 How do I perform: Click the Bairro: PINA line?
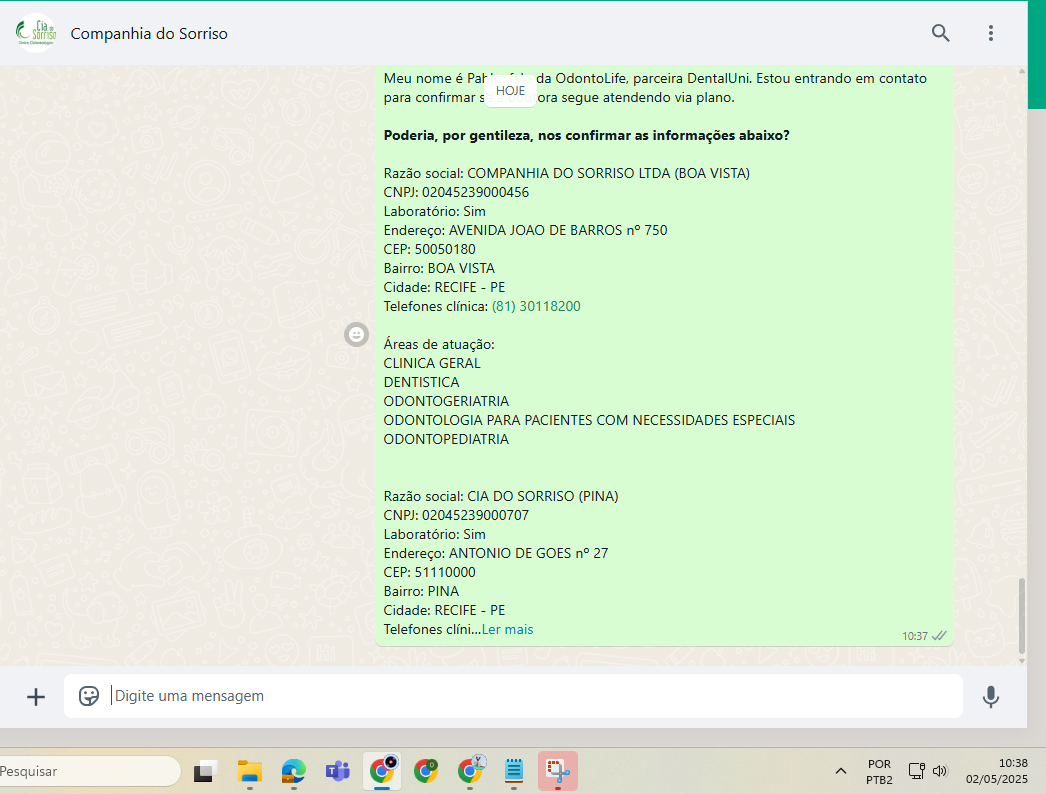point(422,591)
